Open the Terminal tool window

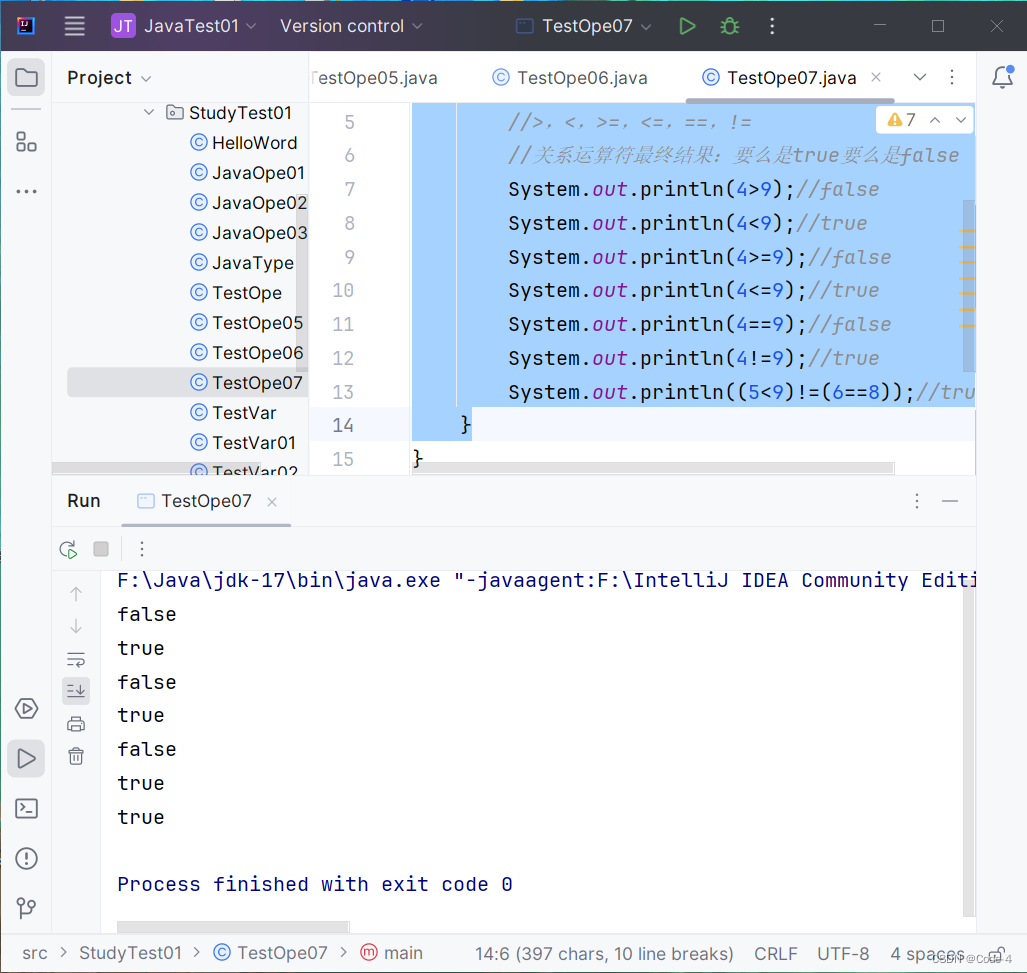pos(26,809)
